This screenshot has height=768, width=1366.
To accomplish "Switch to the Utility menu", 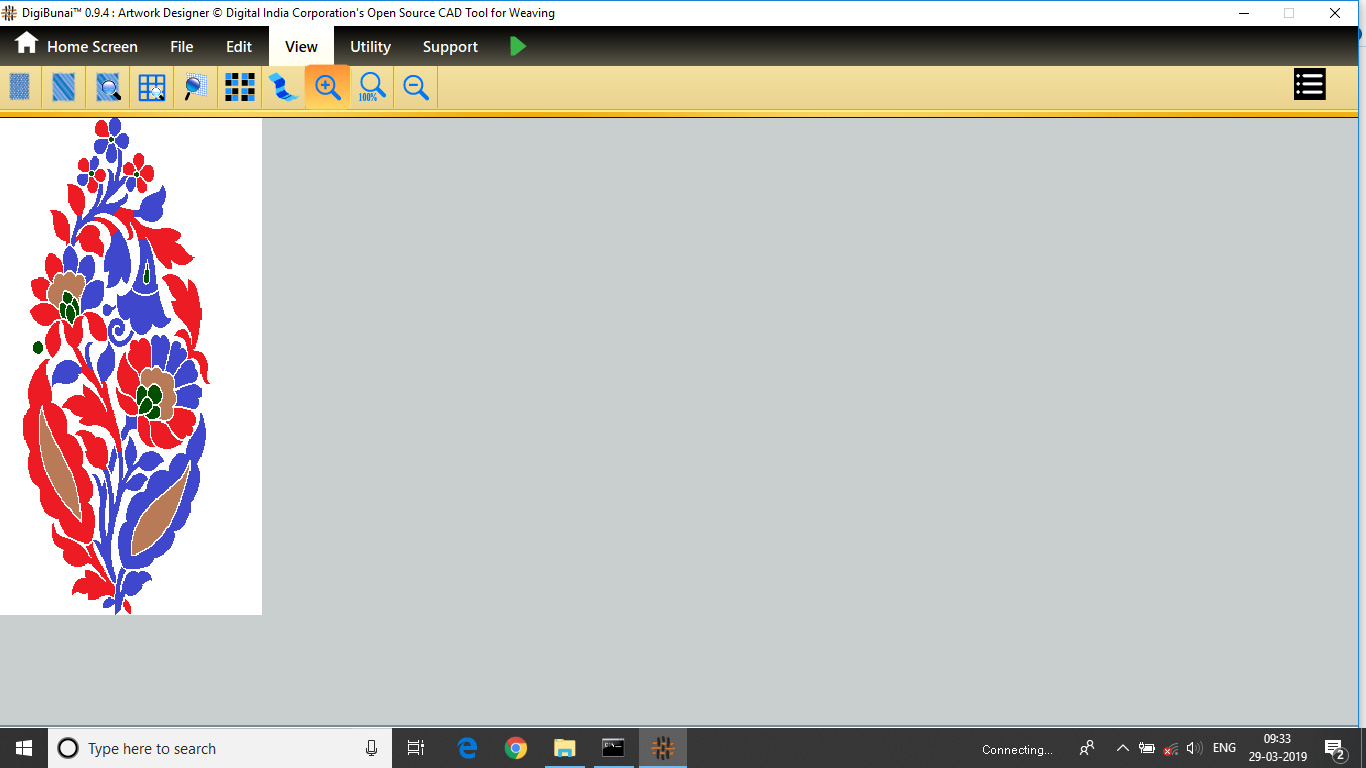I will [x=370, y=47].
